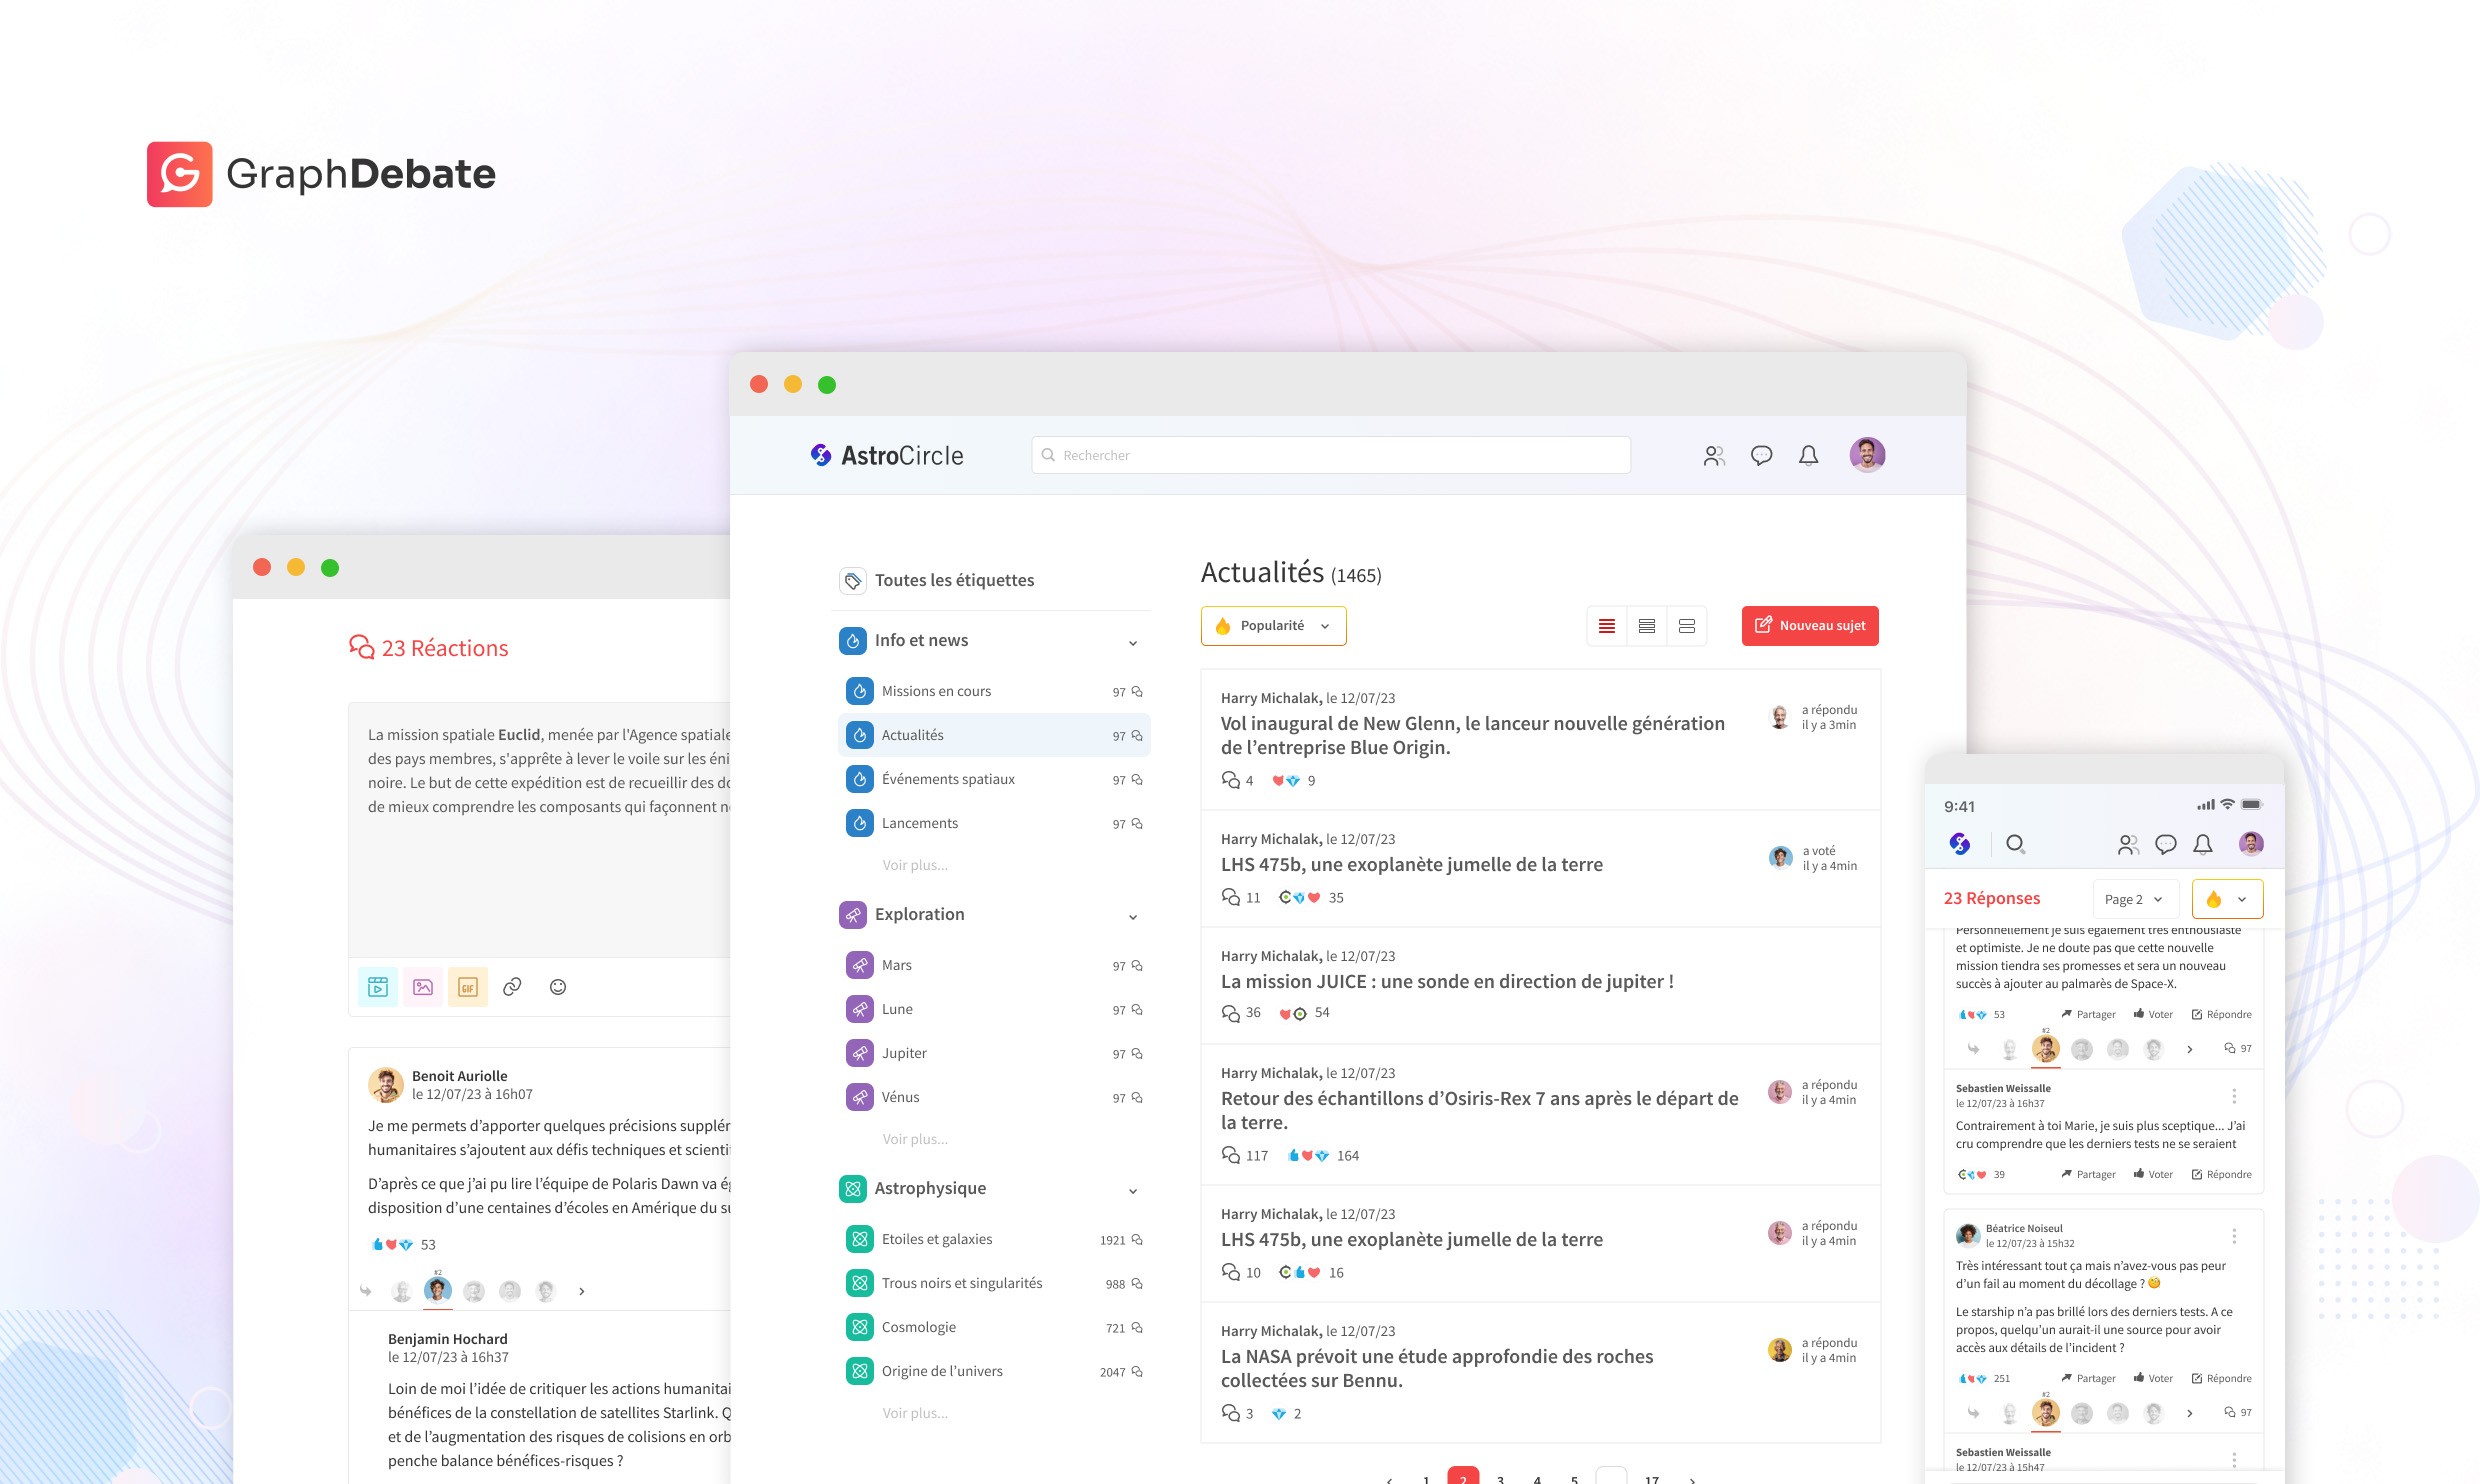Click the video media icon in editor
2480x1484 pixels.
tap(378, 987)
